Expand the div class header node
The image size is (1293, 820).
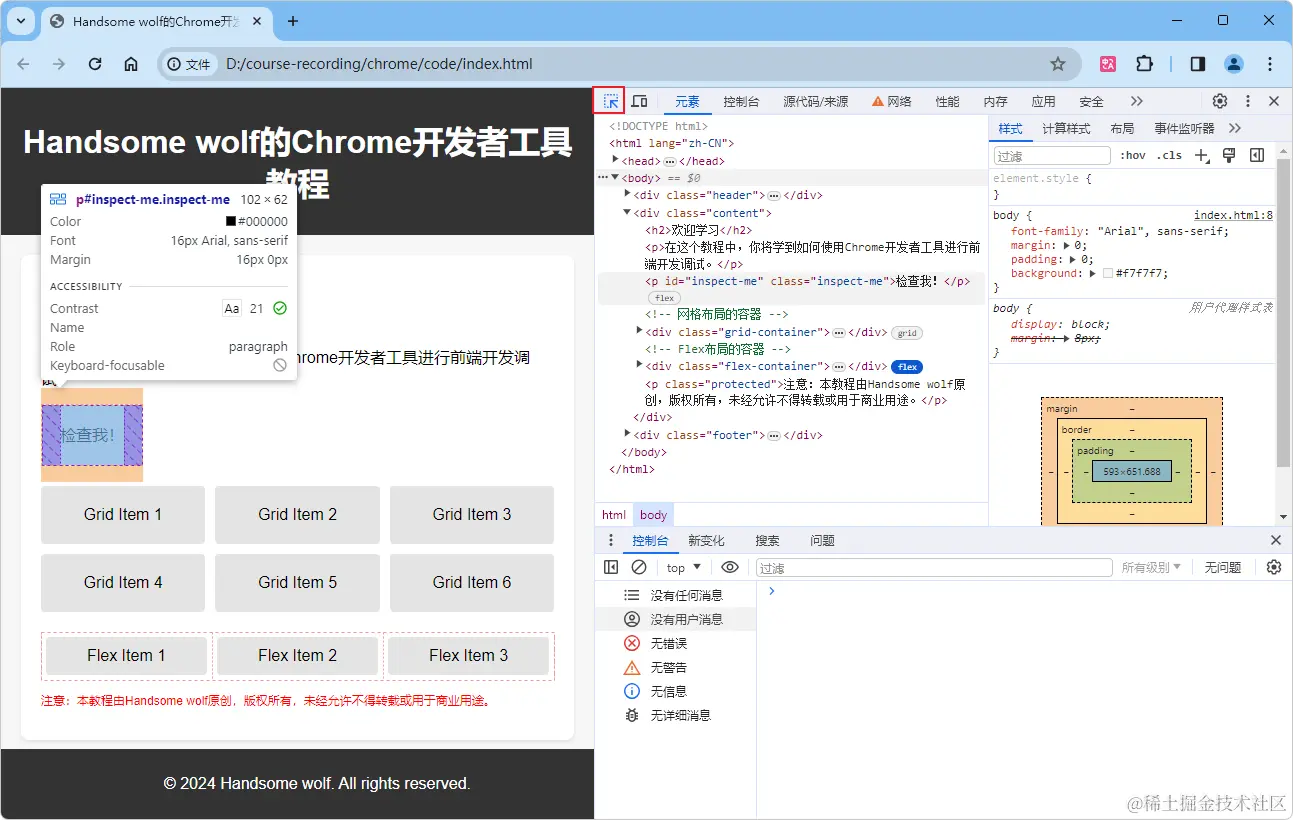pyautogui.click(x=628, y=194)
